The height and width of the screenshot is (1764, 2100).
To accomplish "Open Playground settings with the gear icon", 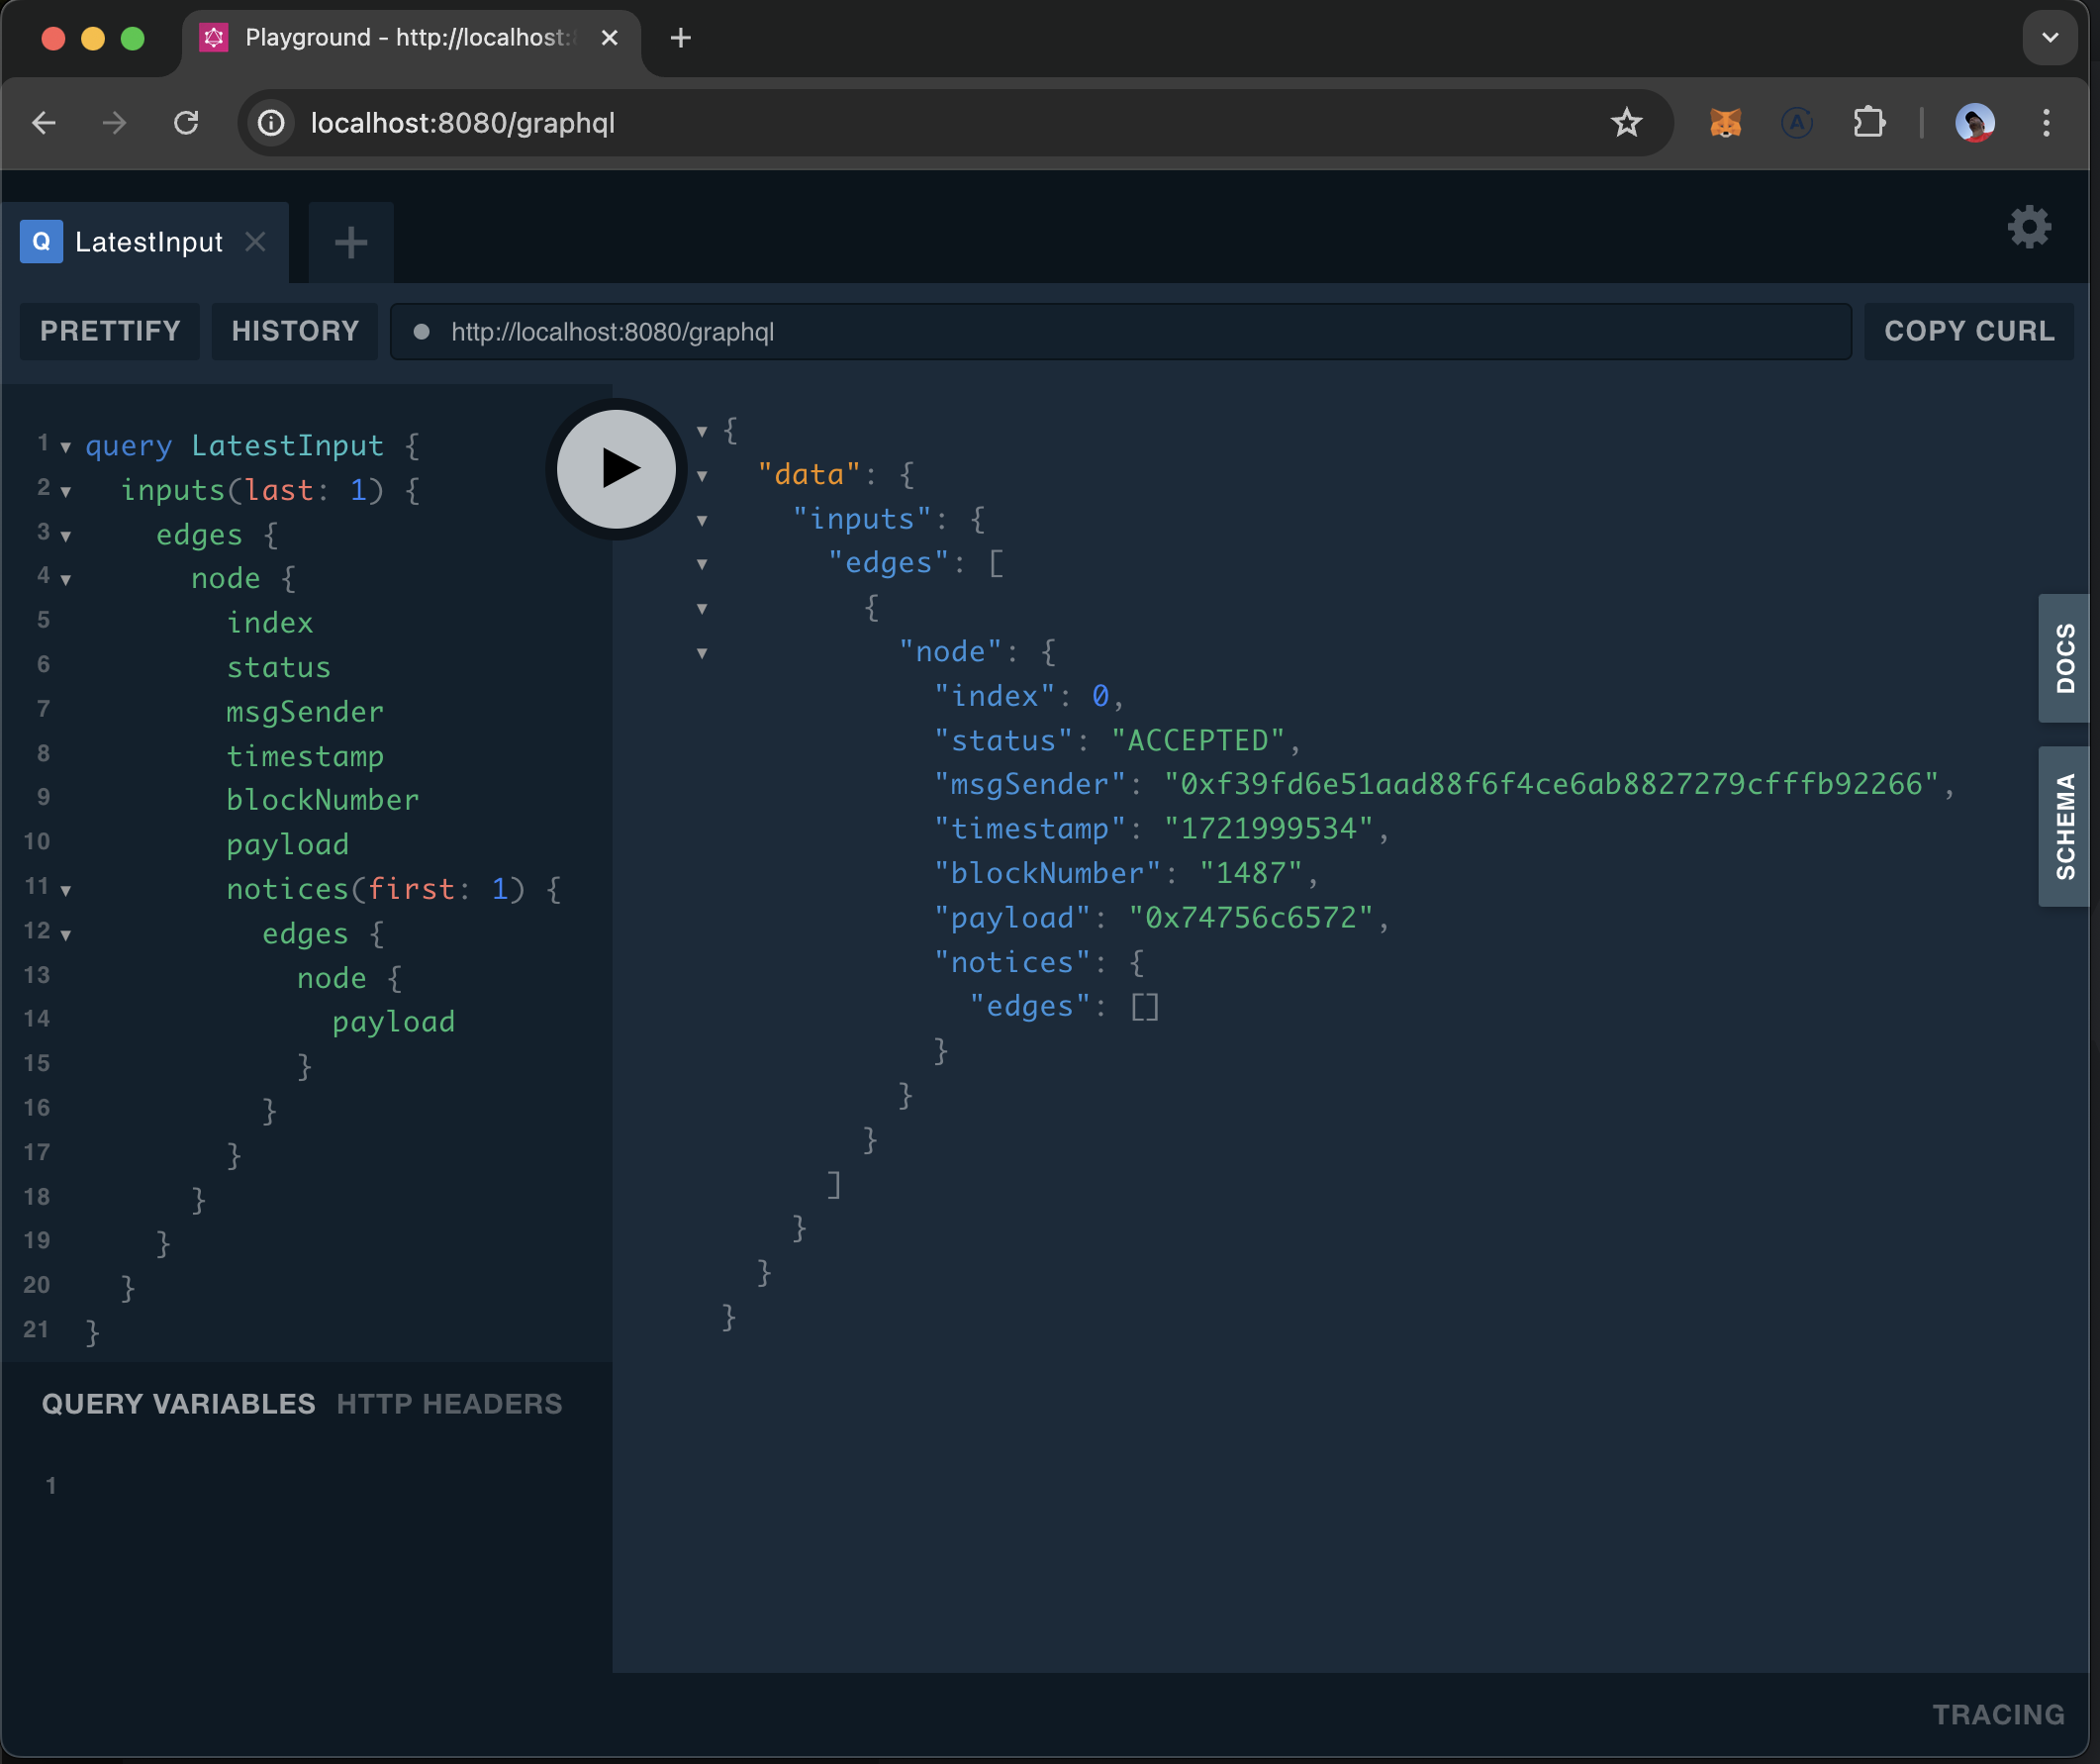I will click(2028, 227).
